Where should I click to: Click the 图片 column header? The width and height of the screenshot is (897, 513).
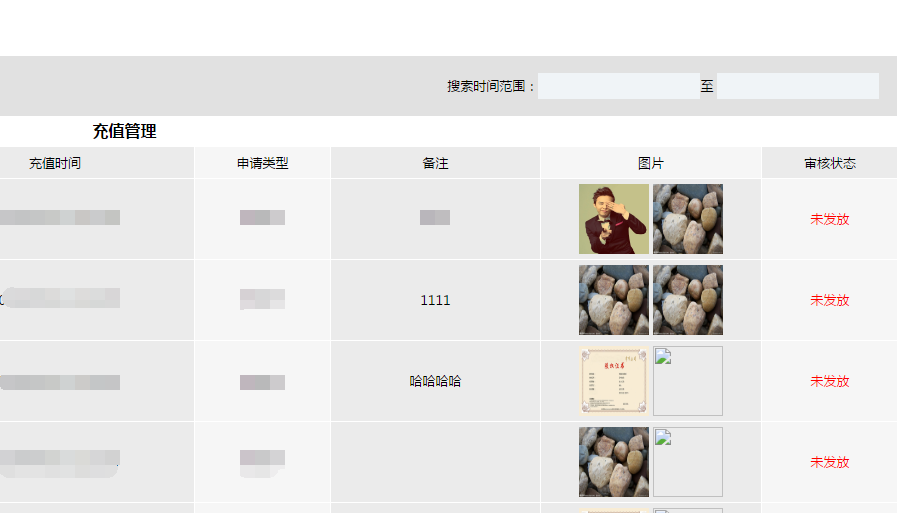pyautogui.click(x=651, y=164)
